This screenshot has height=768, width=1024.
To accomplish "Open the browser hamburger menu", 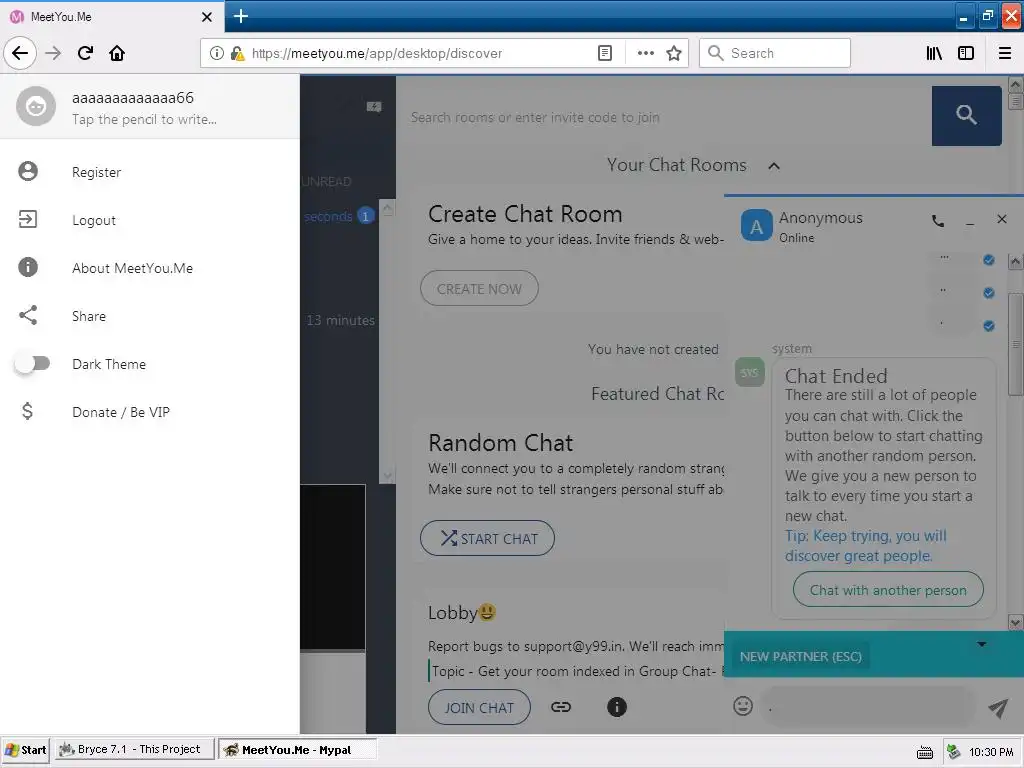I will point(1005,53).
